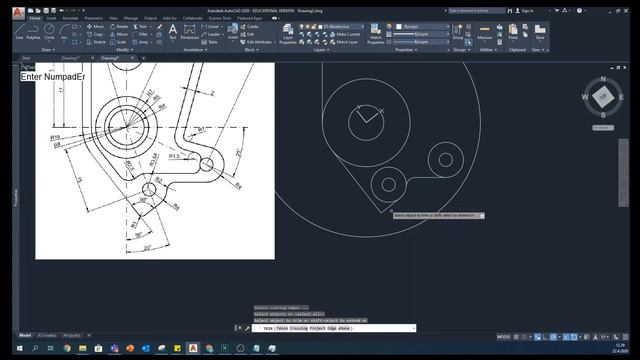The height and width of the screenshot is (360, 640).
Task: Toggle ortho mode in status bar
Action: (545, 337)
